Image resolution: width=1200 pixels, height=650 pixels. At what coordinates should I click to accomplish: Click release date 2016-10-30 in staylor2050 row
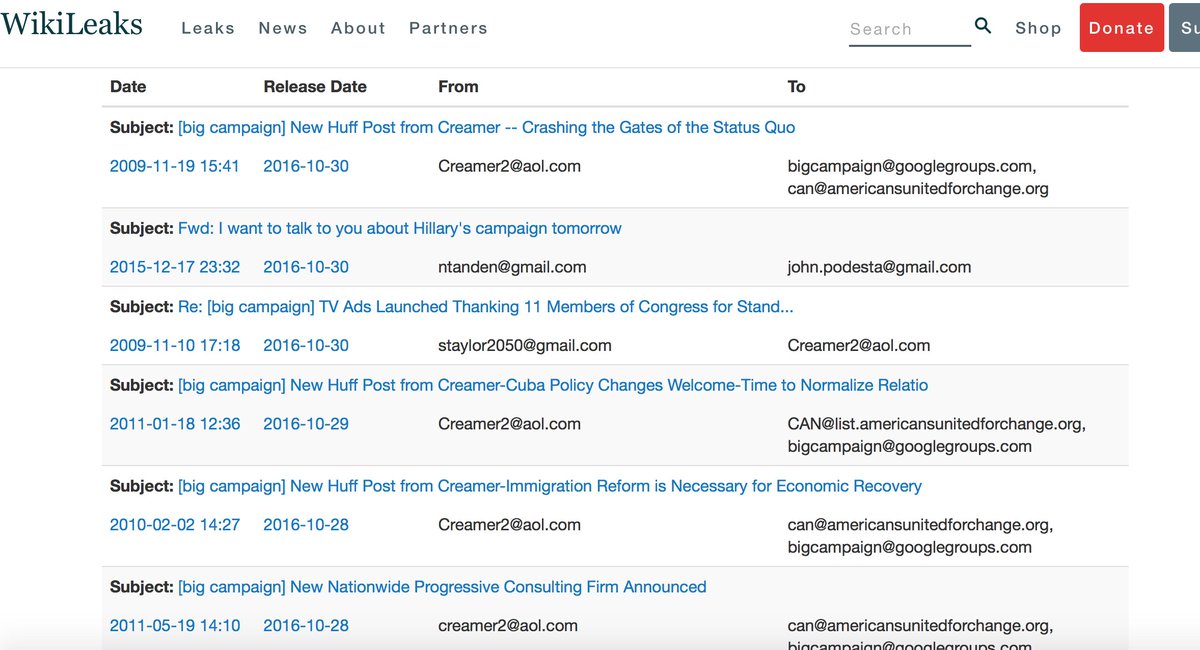point(306,345)
